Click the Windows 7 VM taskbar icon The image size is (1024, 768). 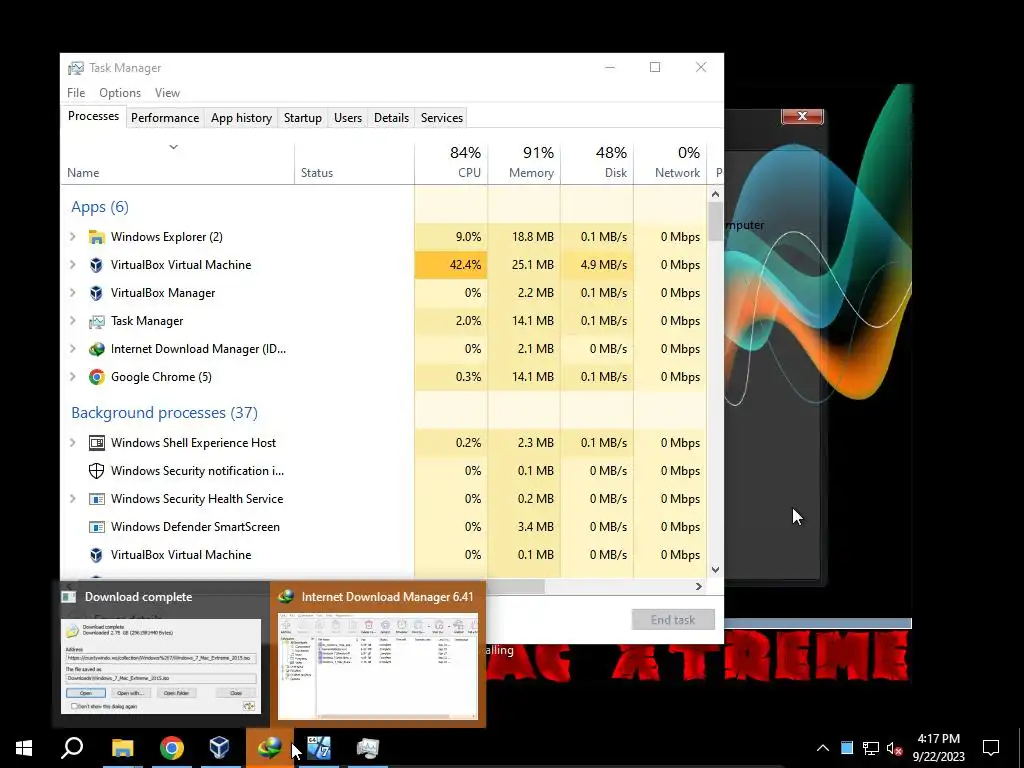point(319,748)
